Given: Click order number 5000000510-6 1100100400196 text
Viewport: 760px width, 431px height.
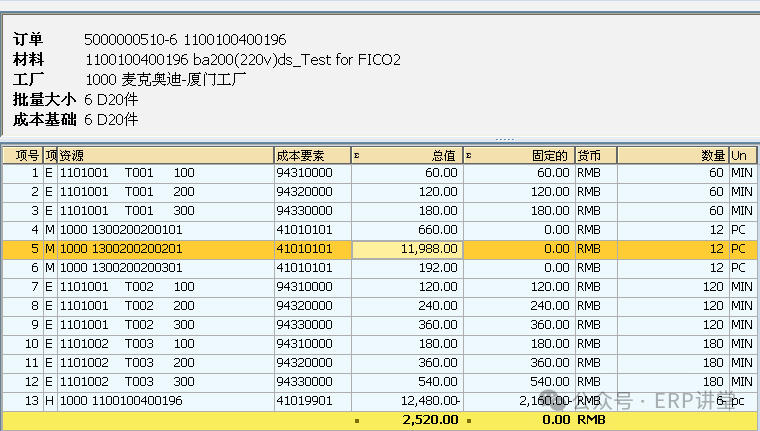Looking at the screenshot, I should tap(185, 39).
